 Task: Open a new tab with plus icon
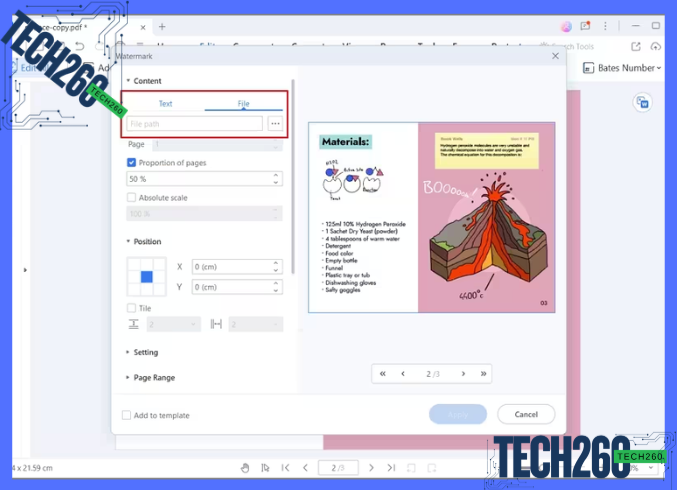[162, 27]
